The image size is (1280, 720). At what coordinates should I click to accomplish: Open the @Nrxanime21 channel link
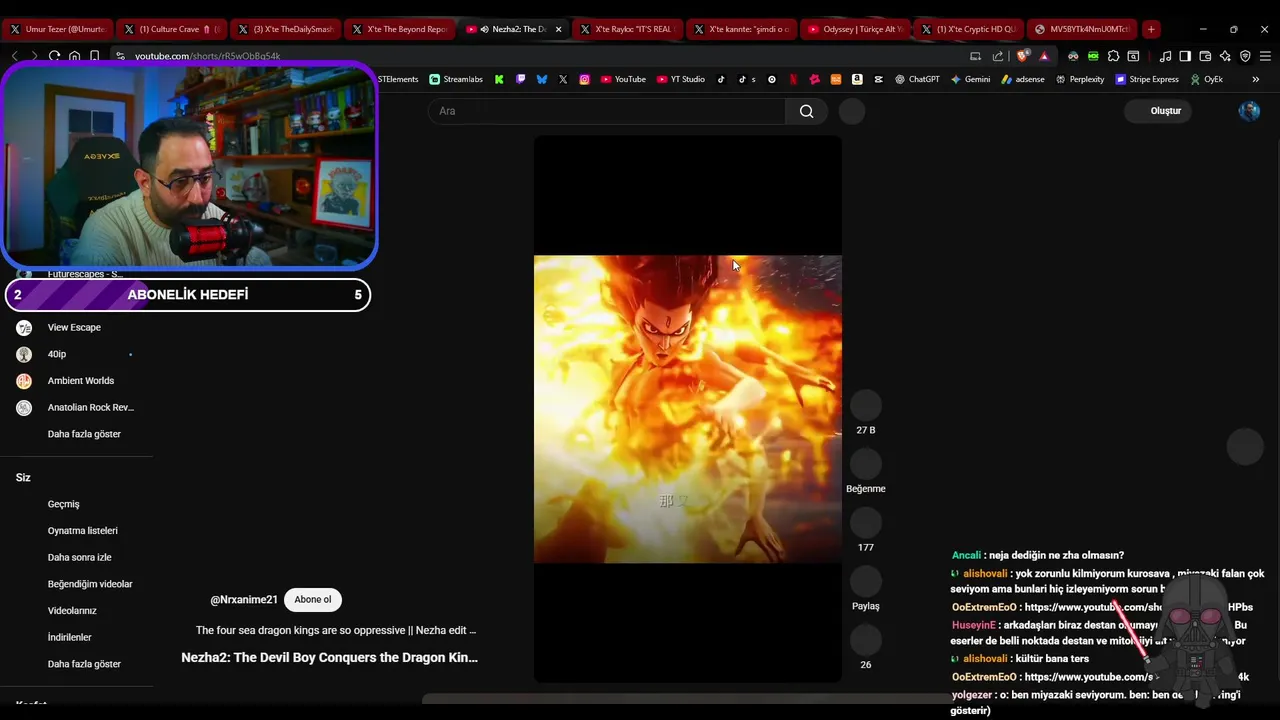tap(244, 600)
